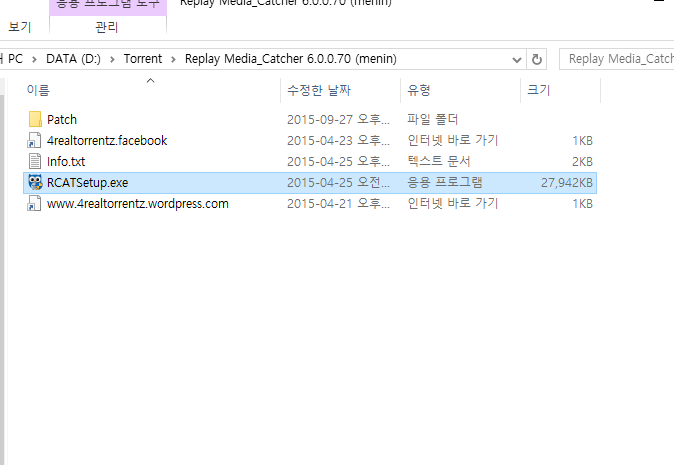
Task: Click the type cell of www.4realtorrentz.wordpress.com
Action: pos(452,203)
